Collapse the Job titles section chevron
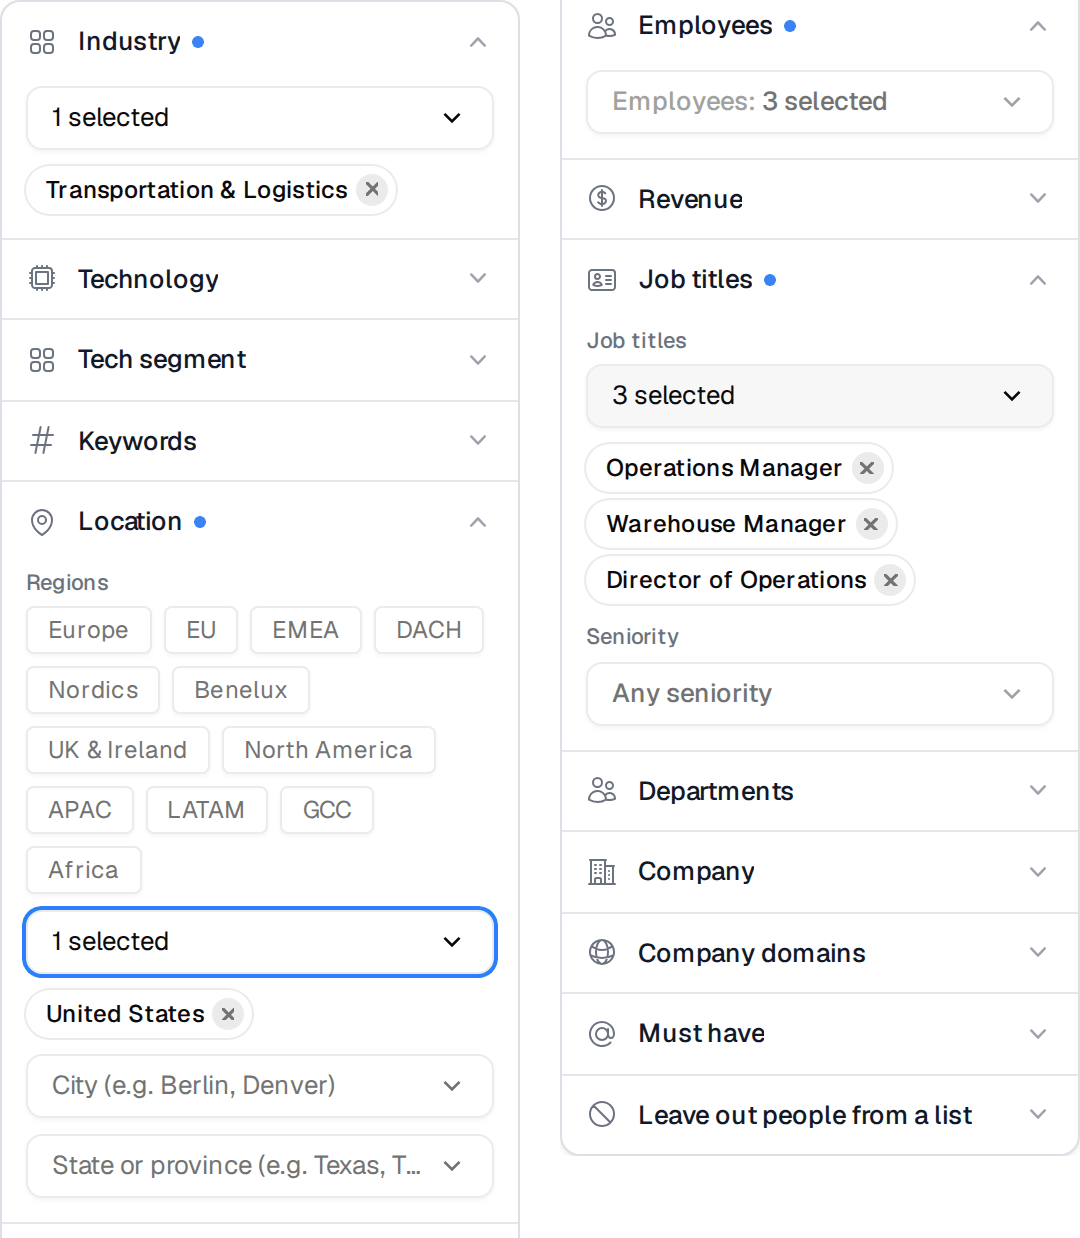This screenshot has width=1080, height=1238. 1038,280
